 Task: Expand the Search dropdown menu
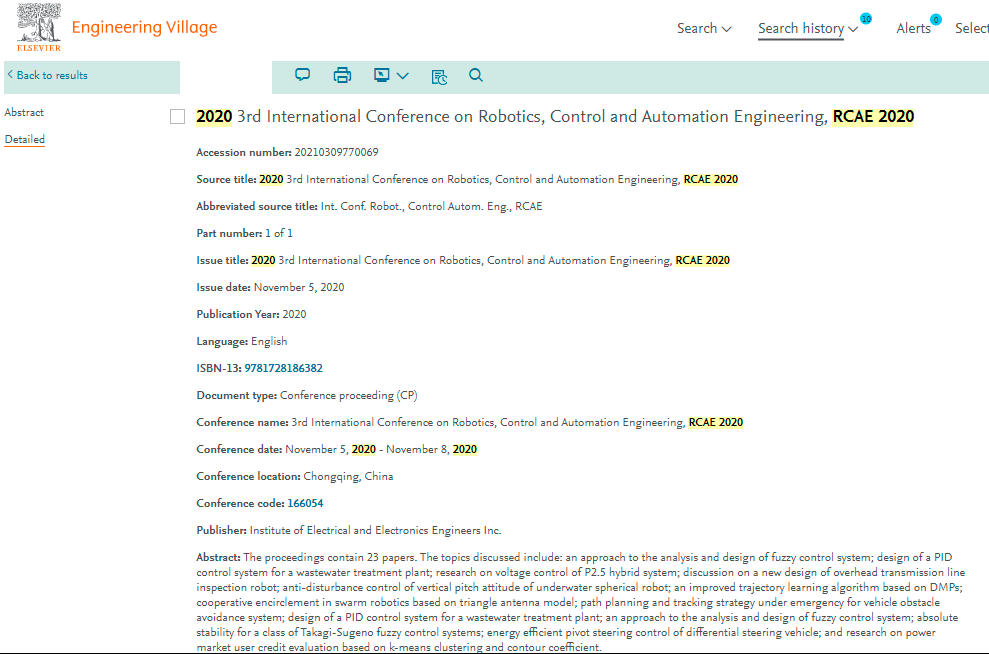pos(704,28)
